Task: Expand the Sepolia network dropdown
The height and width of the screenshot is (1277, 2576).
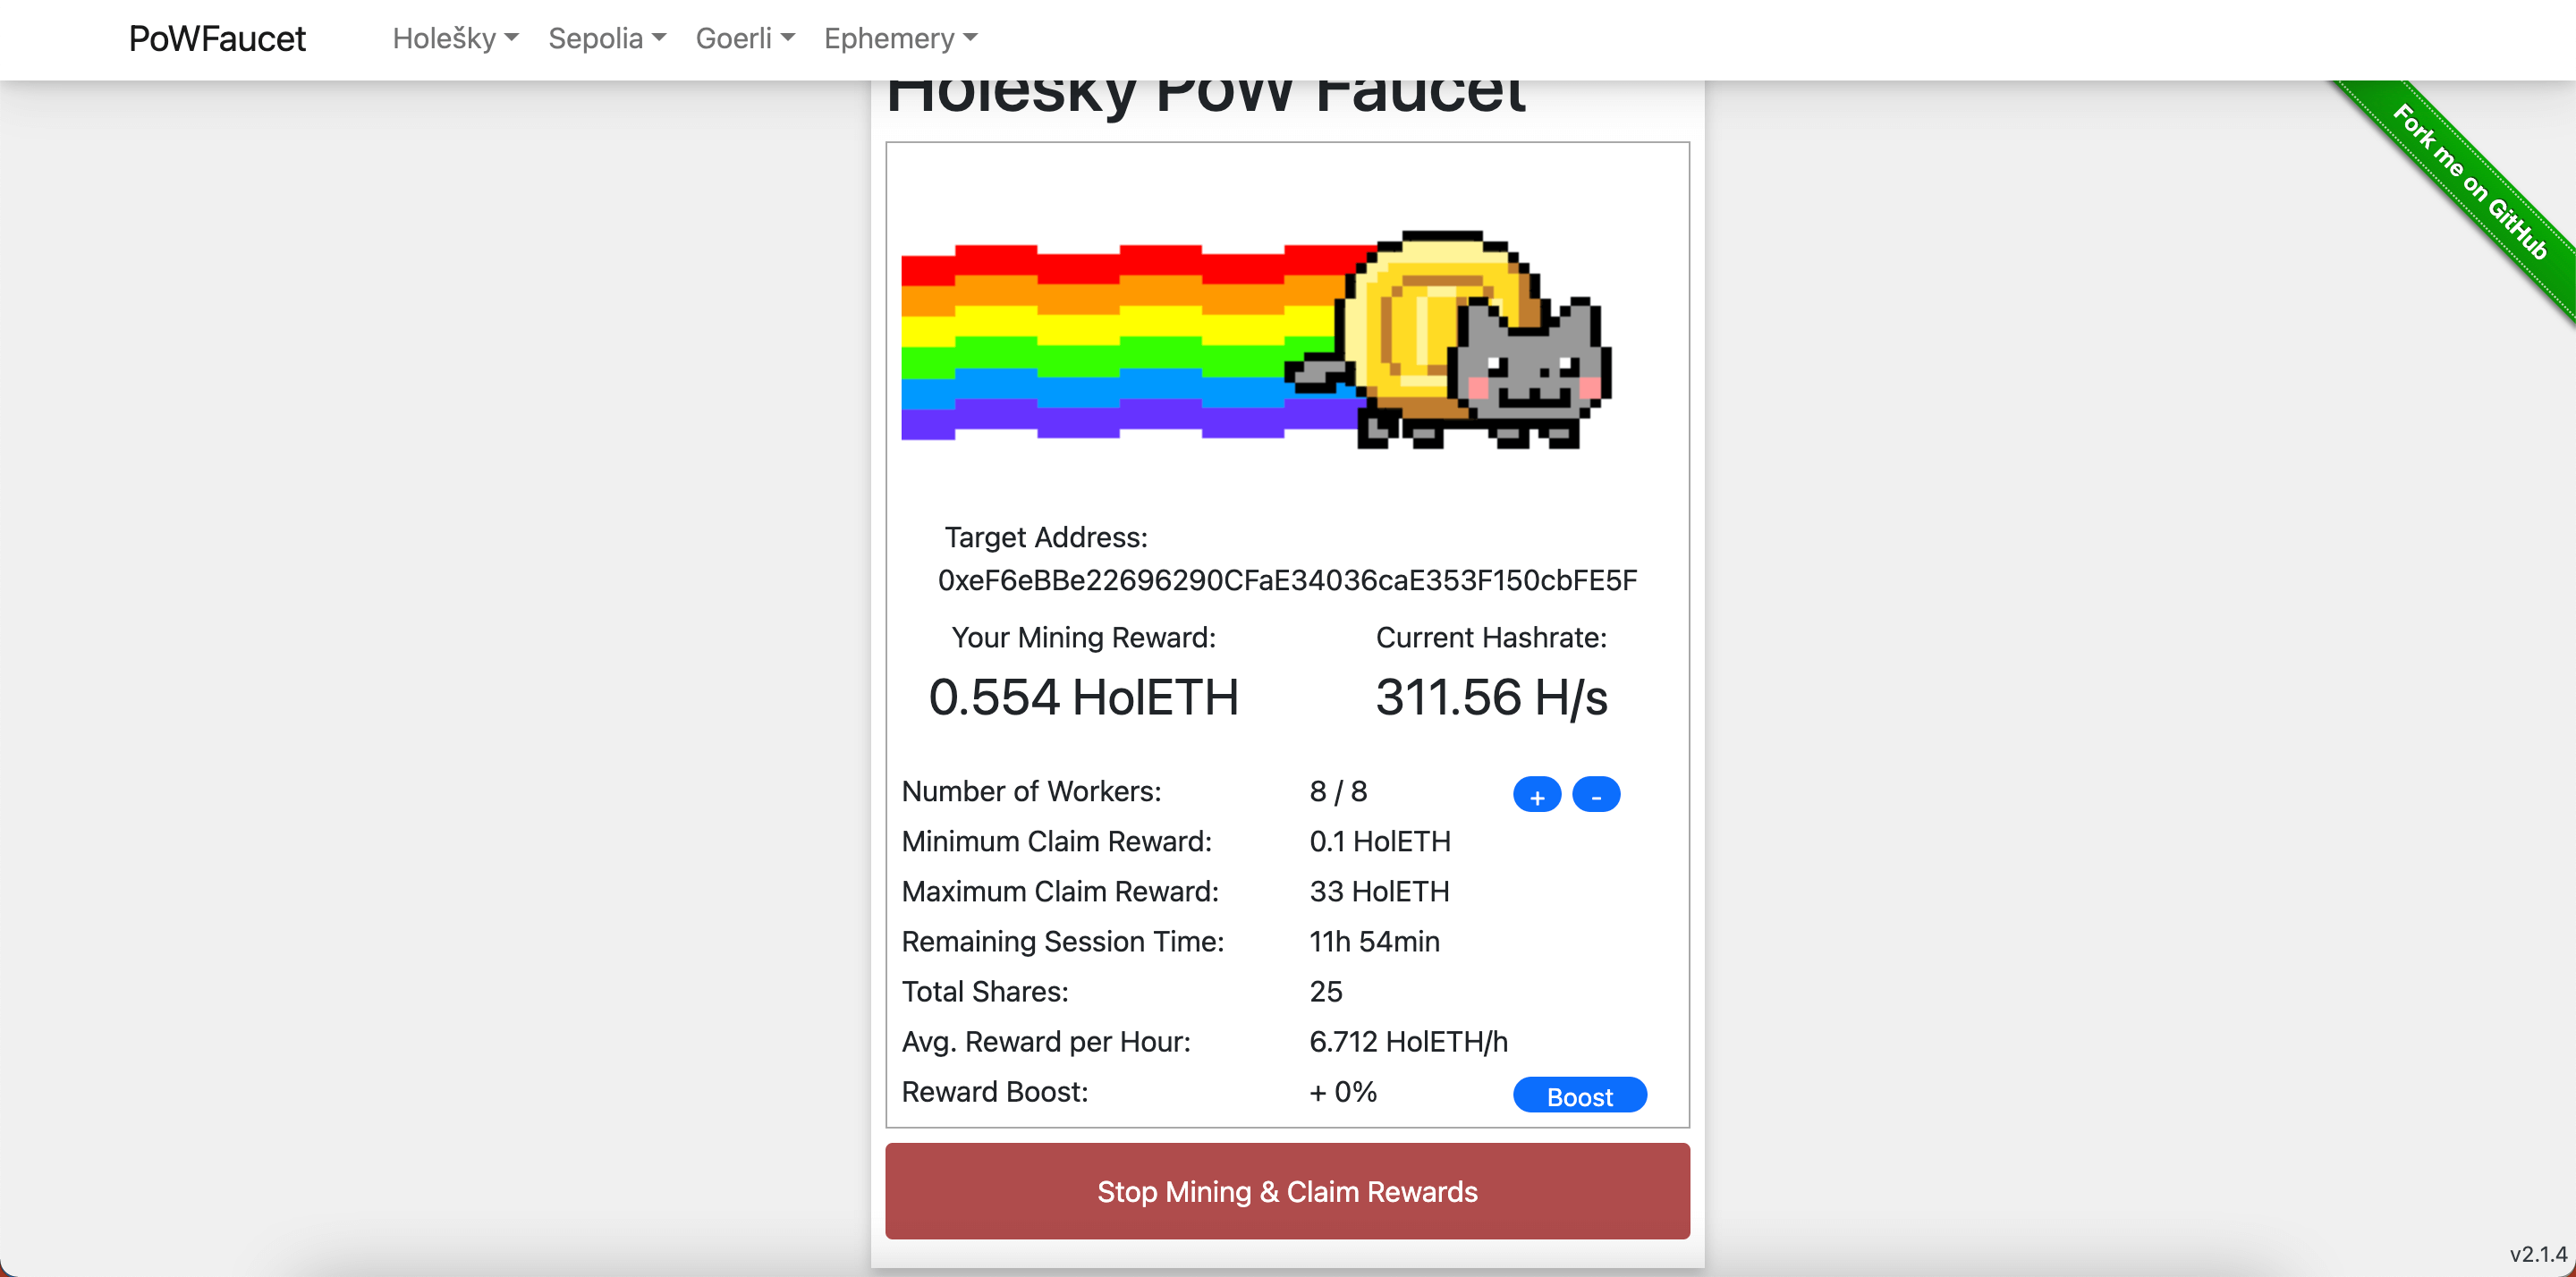Action: pyautogui.click(x=606, y=38)
